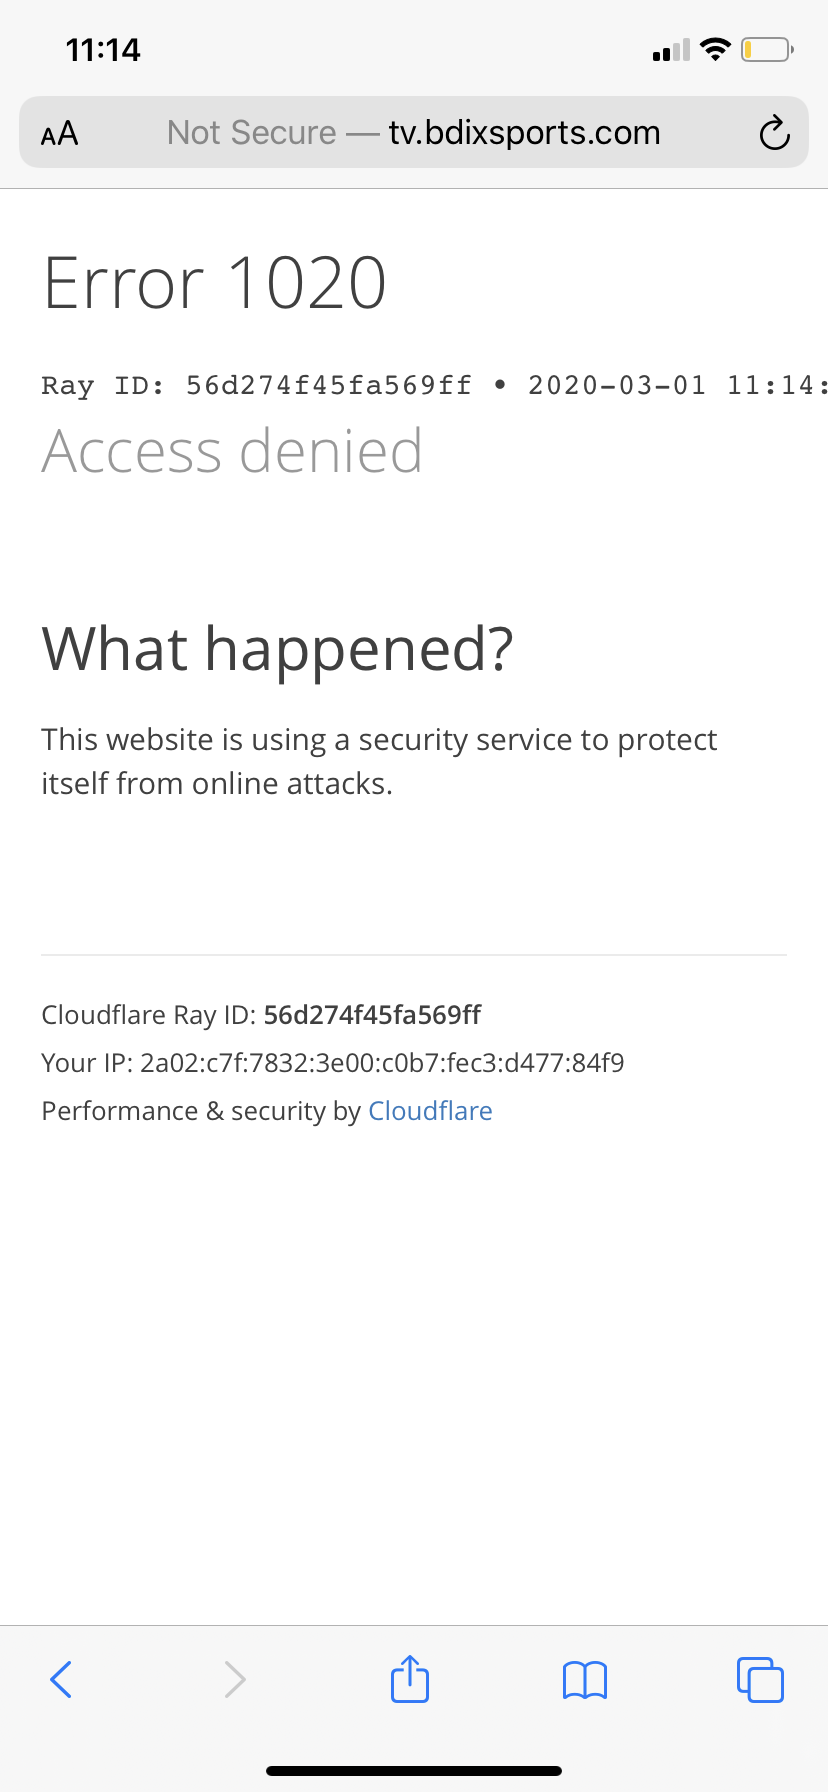Tap the Not Secure label
Screen dimensions: 828x1792
251,133
